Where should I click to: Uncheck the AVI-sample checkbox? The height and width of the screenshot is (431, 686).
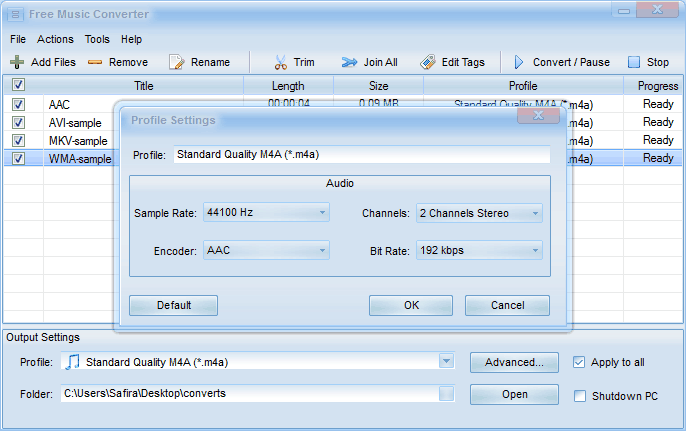click(18, 123)
